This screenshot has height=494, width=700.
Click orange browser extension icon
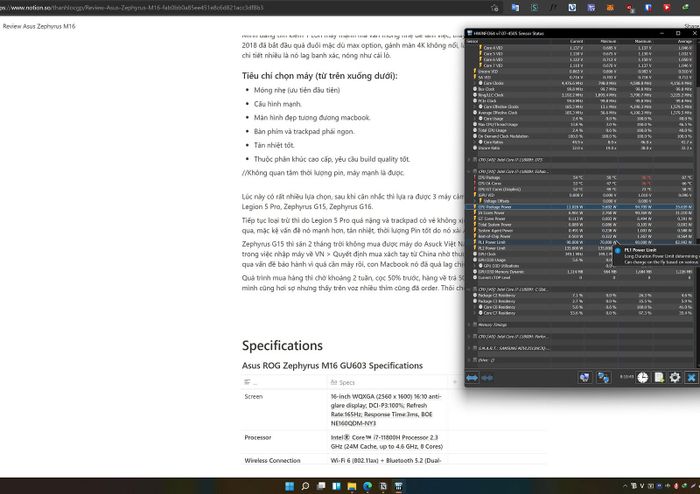click(610, 8)
